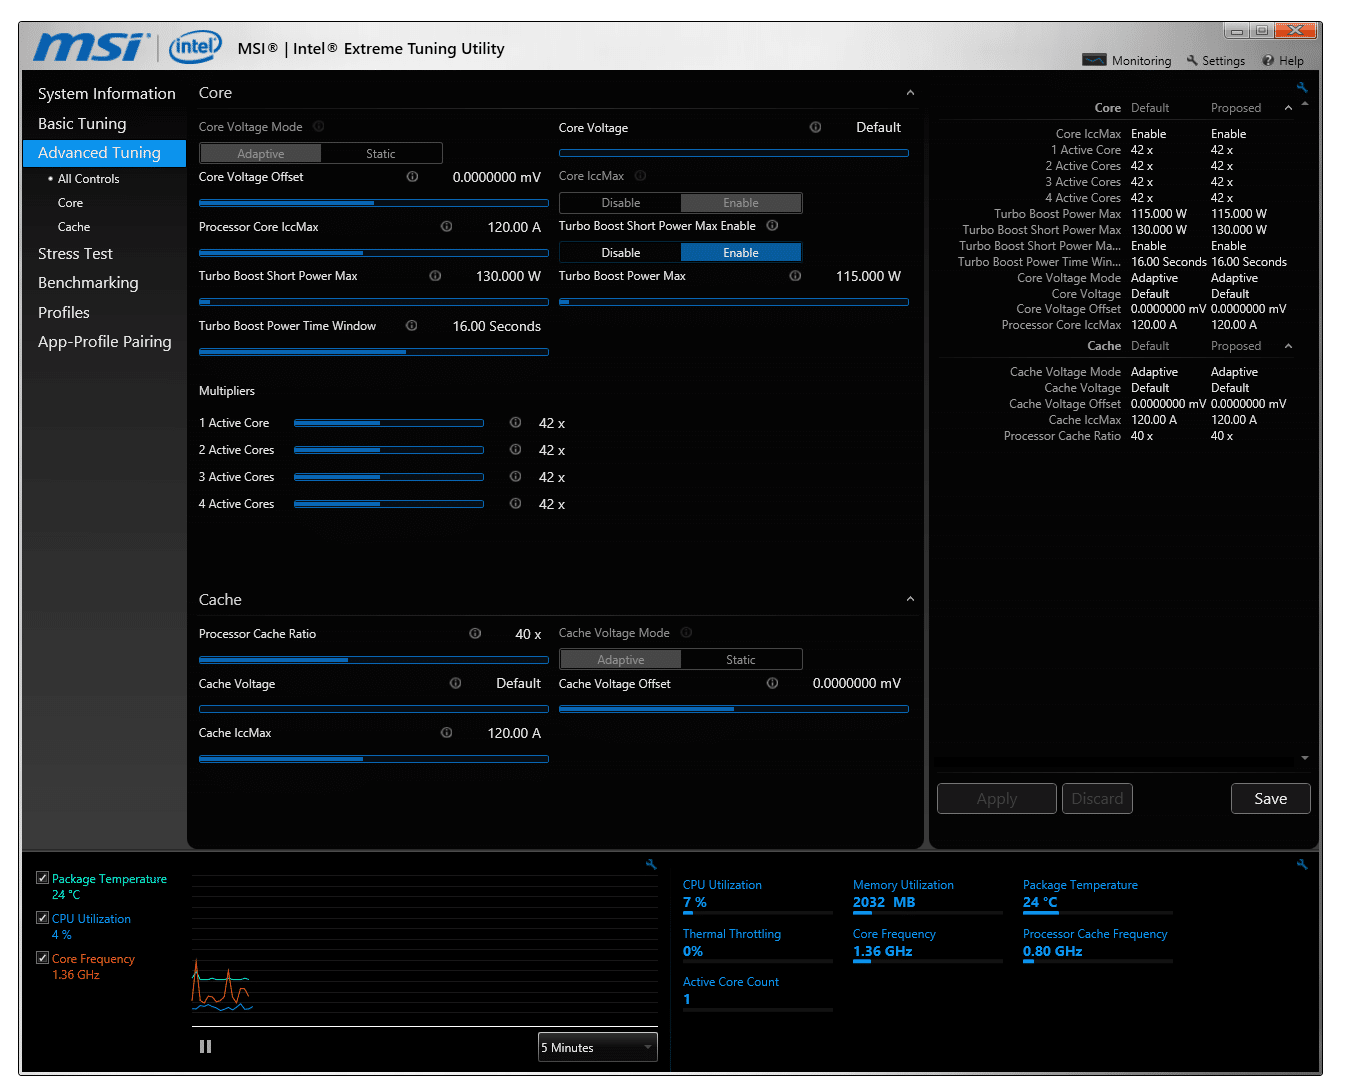Click scroll-down arrow in proposed settings panel
This screenshot has width=1346, height=1091.
1305,759
